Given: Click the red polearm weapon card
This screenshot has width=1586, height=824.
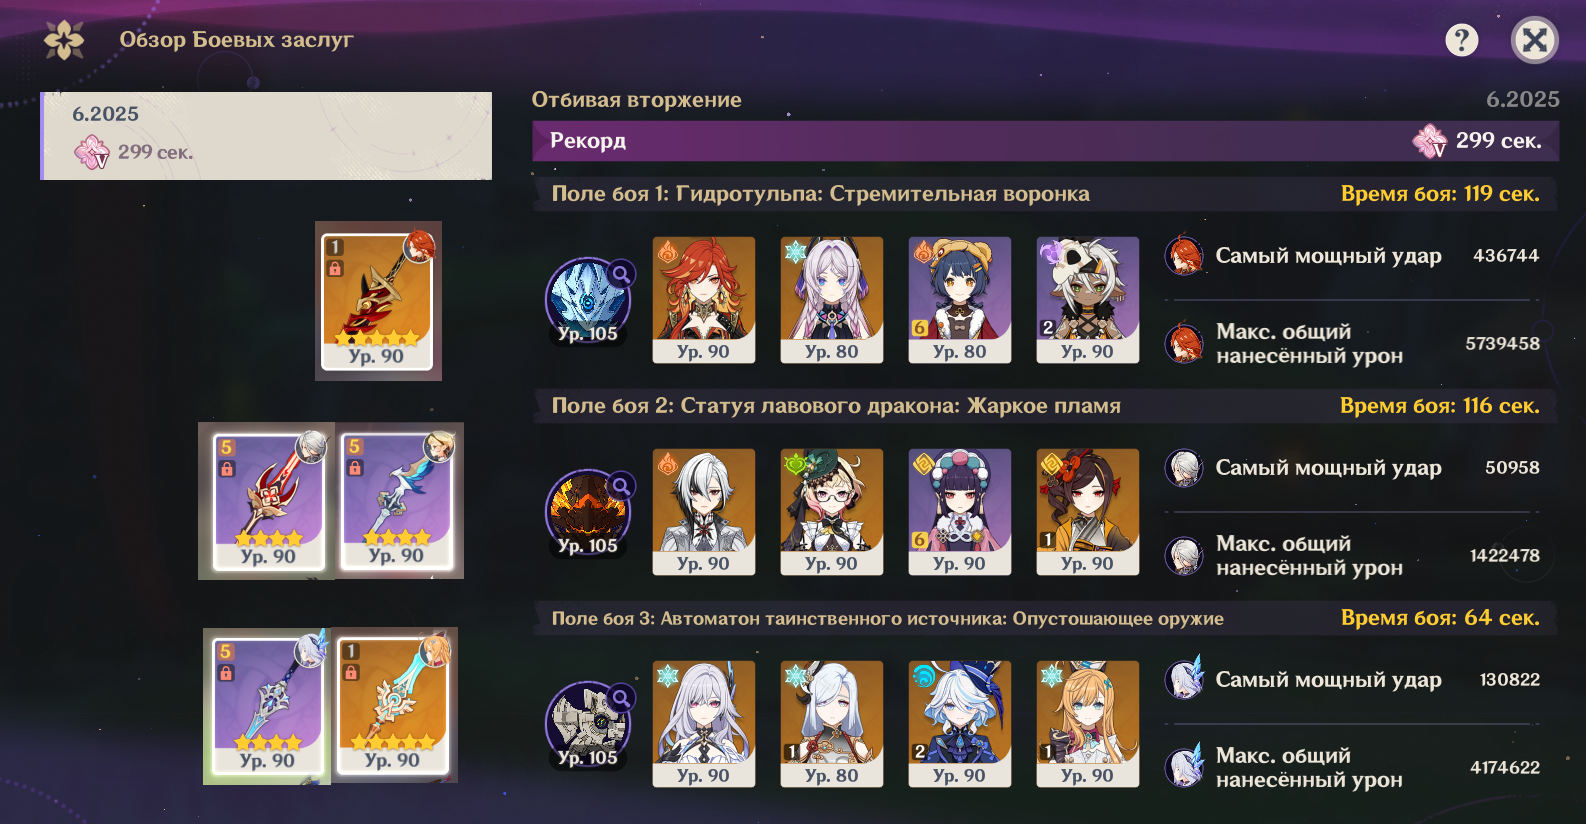Looking at the screenshot, I should (x=268, y=501).
